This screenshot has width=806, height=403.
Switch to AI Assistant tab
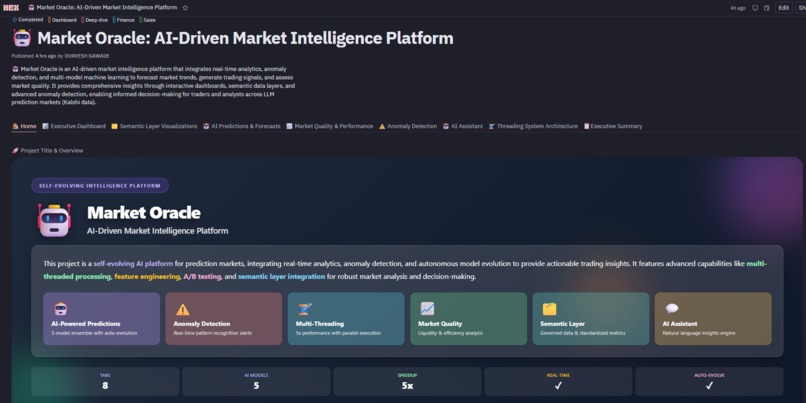463,126
